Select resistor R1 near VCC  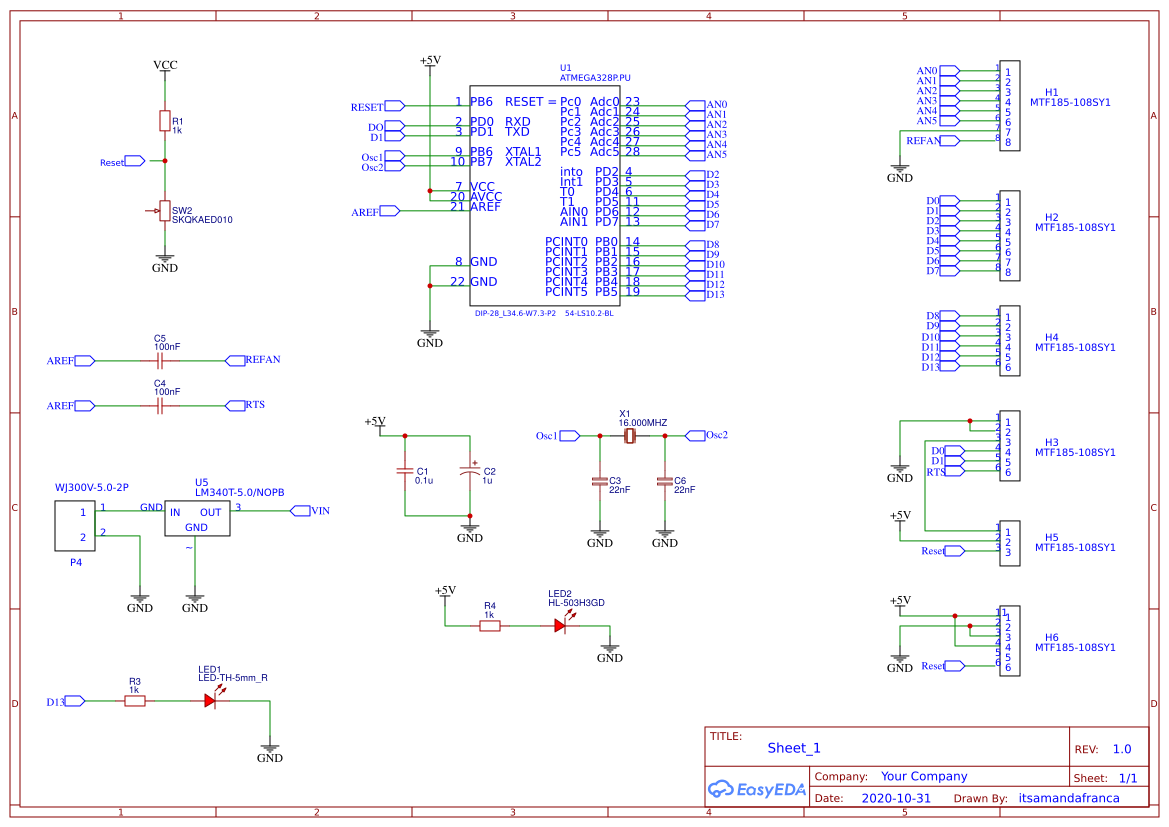coord(164,120)
